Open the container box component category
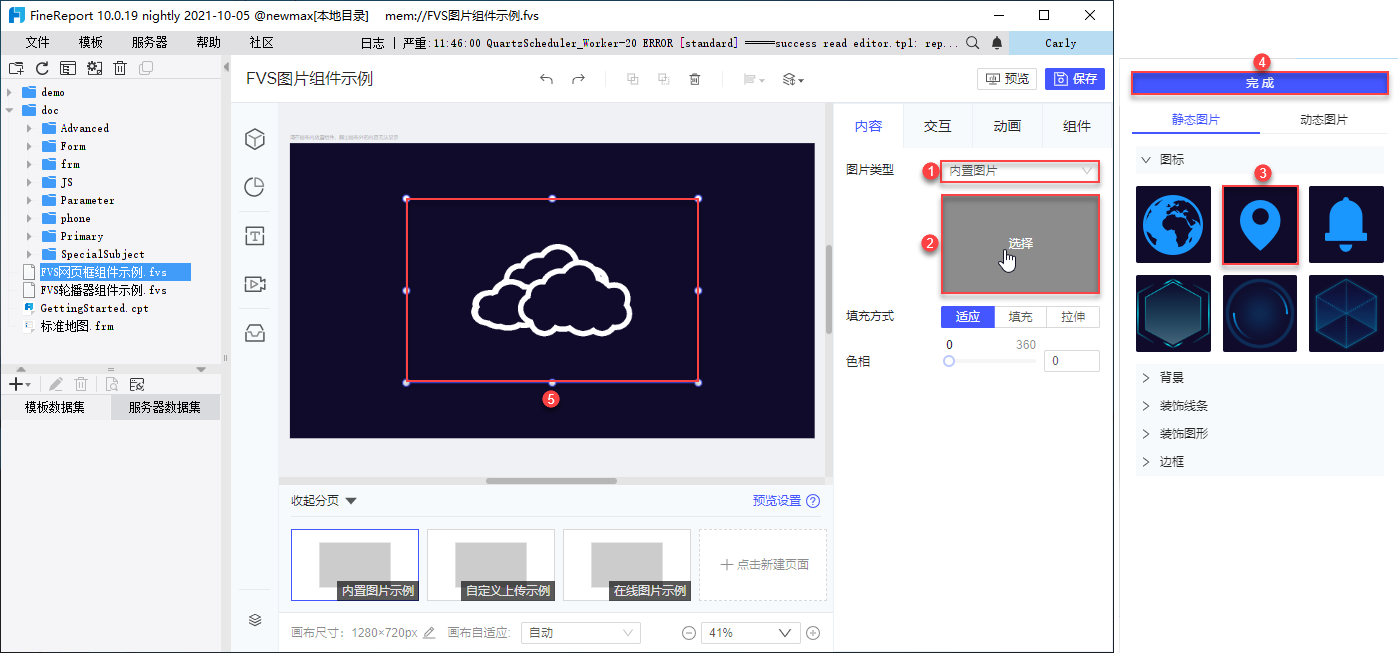The image size is (1398, 653). click(255, 333)
